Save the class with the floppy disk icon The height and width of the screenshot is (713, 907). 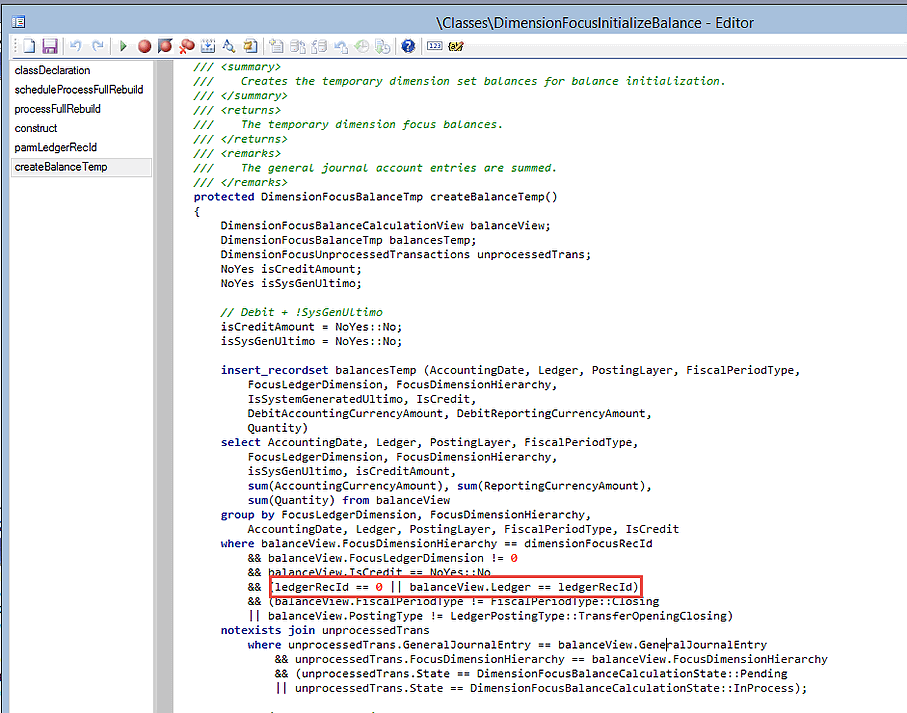(x=50, y=46)
